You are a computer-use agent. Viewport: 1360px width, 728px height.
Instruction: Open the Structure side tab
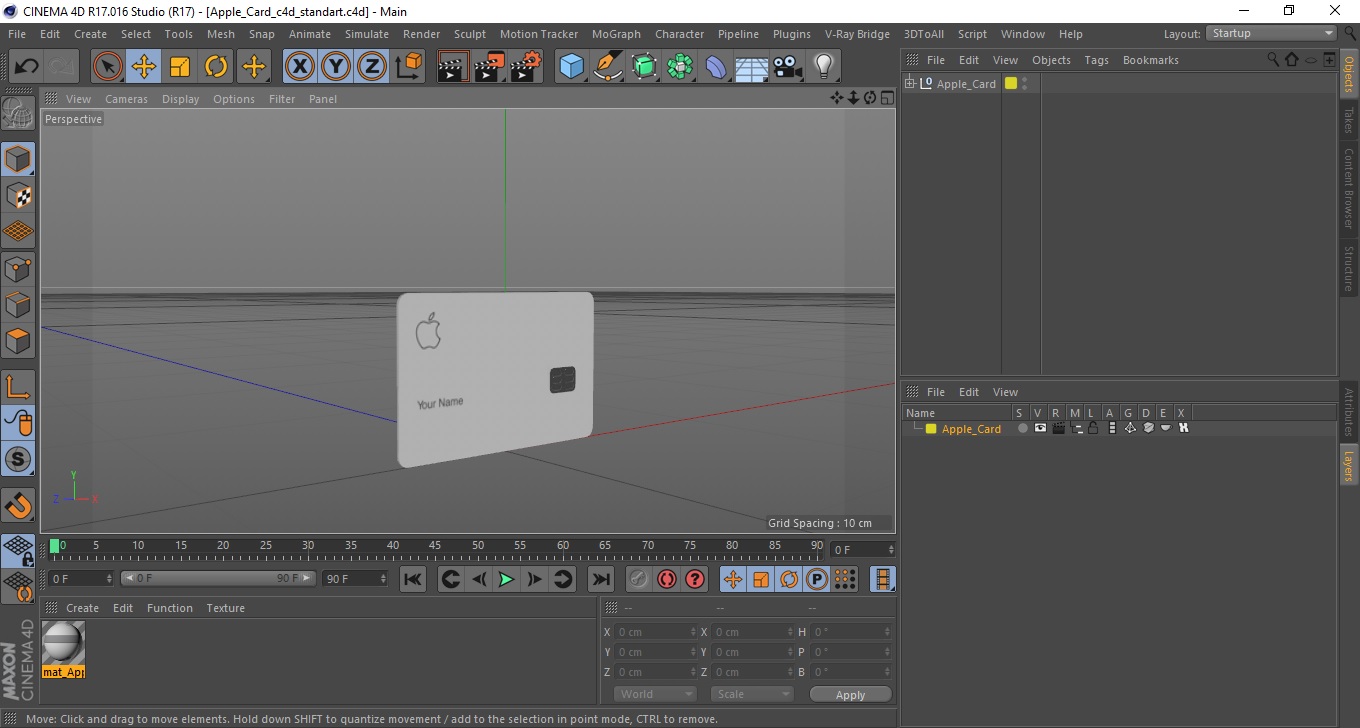pyautogui.click(x=1349, y=268)
